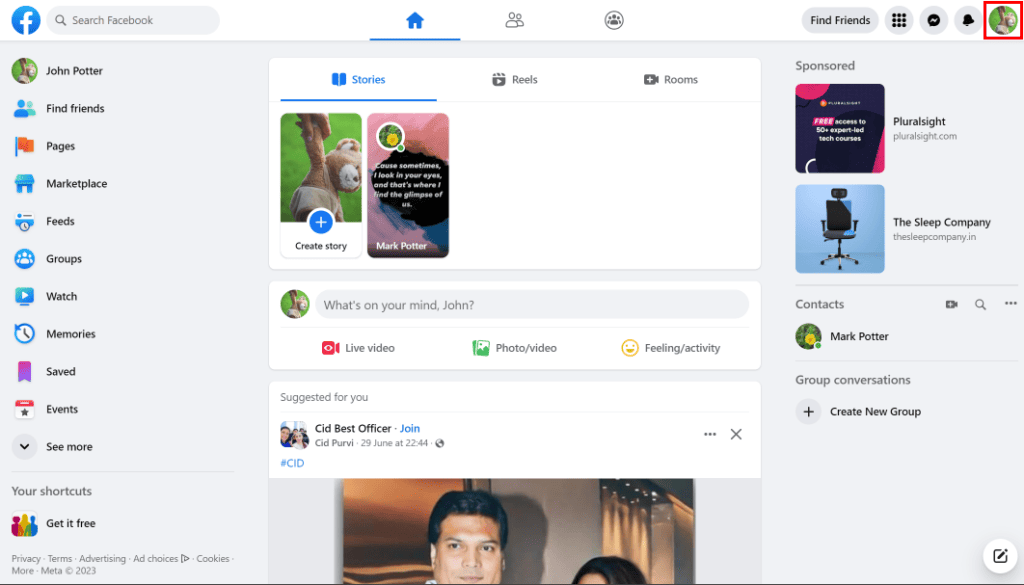
Task: Open the Friends tab icon in top bar
Action: [515, 20]
